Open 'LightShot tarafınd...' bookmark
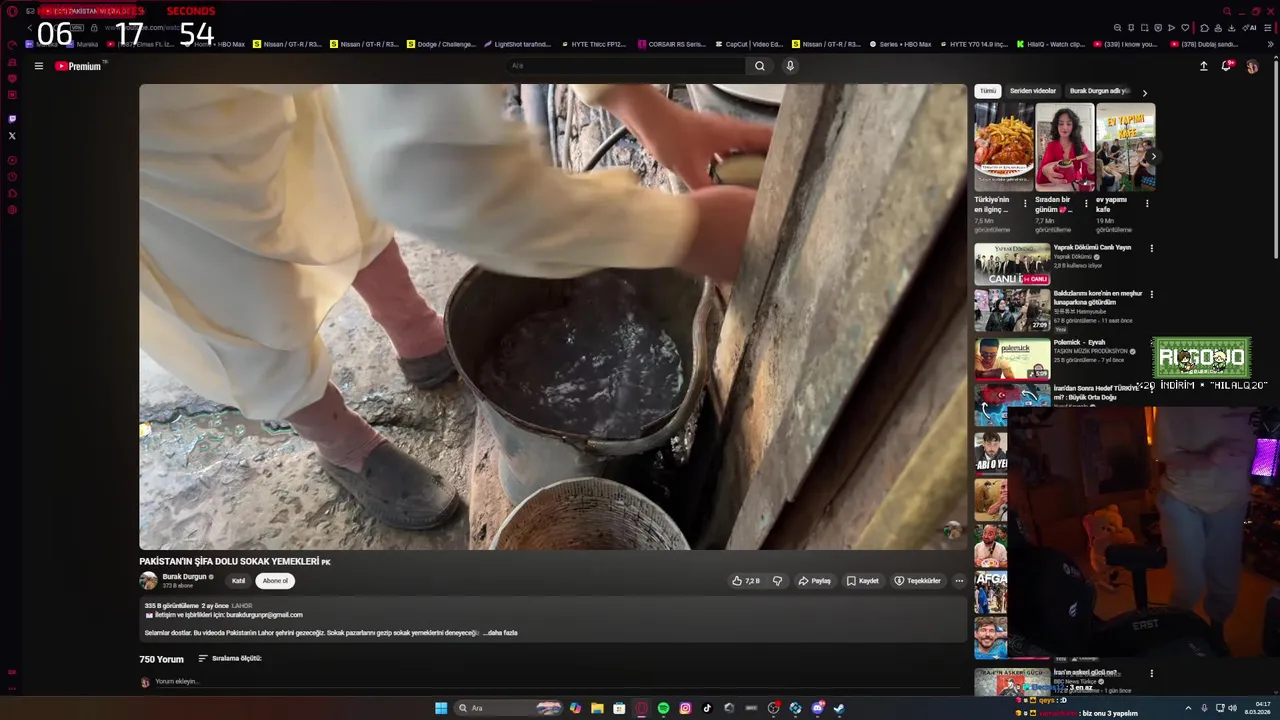Screen dimensions: 1280x720 [x=517, y=44]
